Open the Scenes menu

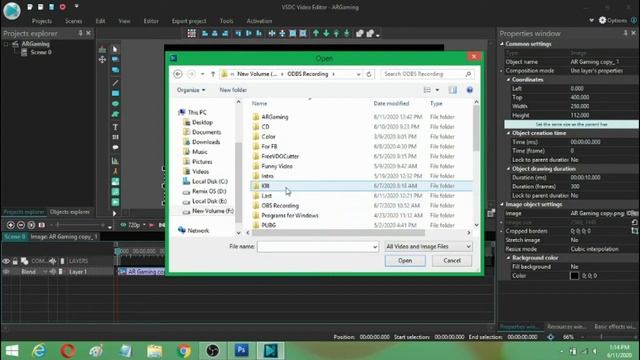[x=73, y=21]
